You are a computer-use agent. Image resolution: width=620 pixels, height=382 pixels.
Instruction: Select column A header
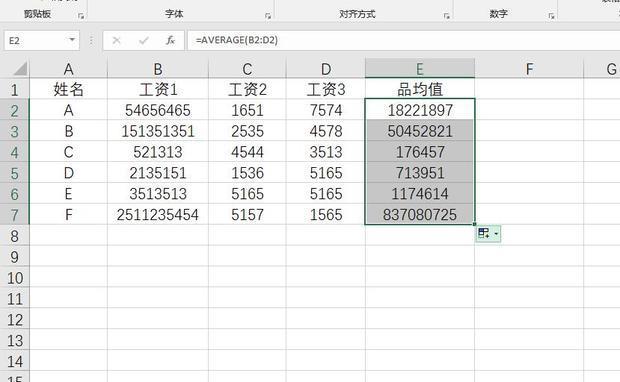tap(68, 69)
